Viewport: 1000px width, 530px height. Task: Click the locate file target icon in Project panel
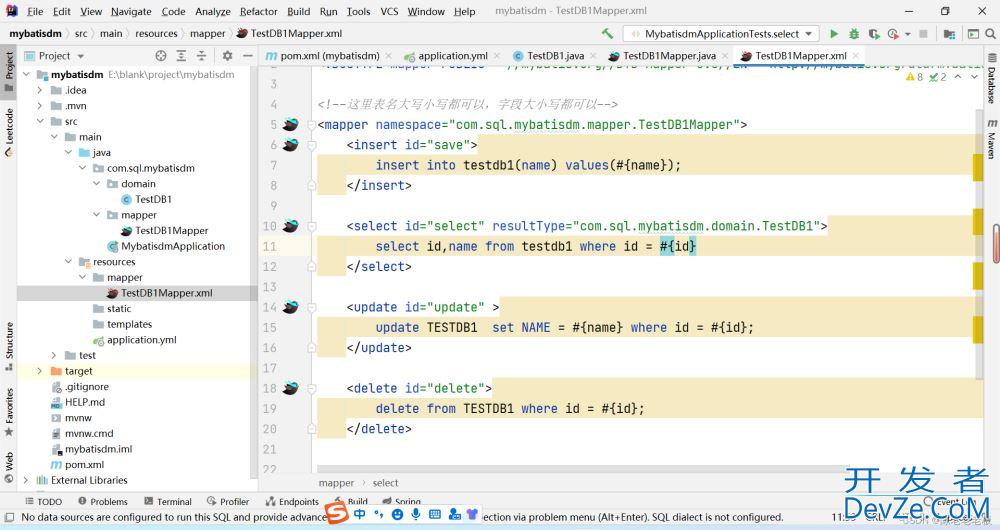(161, 56)
